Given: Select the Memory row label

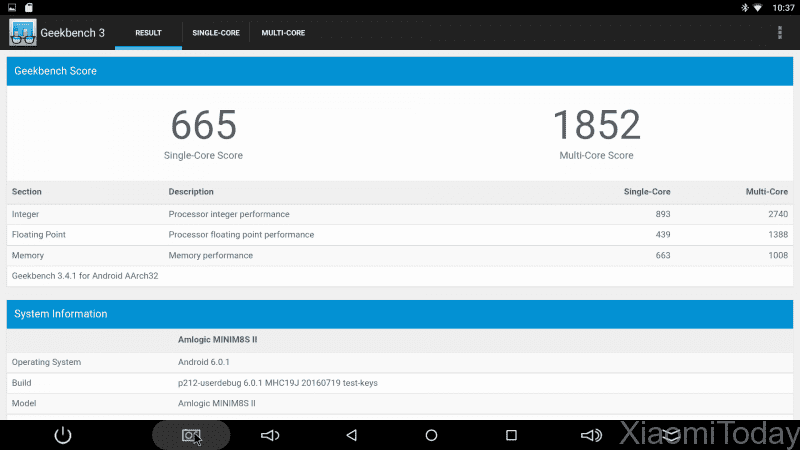Looking at the screenshot, I should coord(28,256).
